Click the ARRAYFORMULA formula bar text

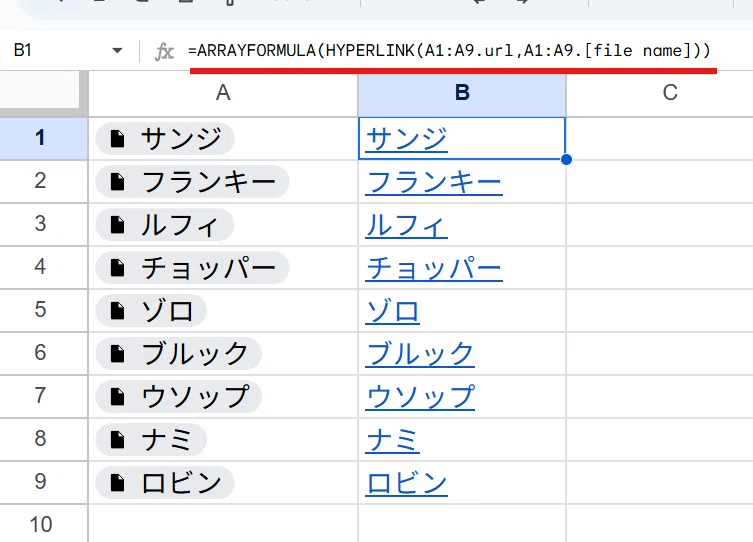[x=449, y=50]
